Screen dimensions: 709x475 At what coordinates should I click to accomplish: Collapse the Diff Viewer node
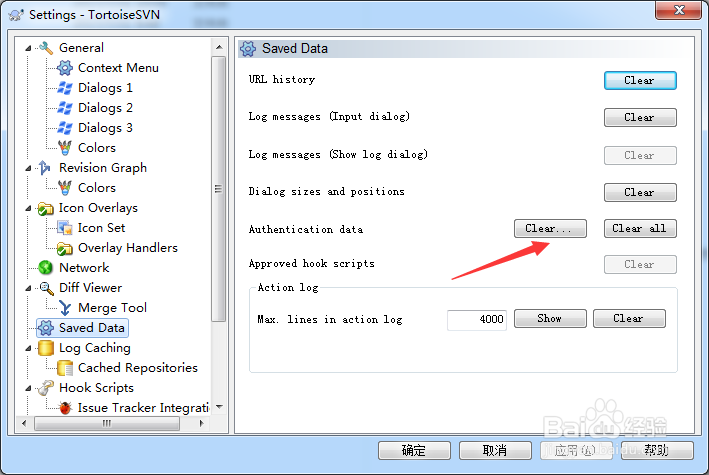click(x=28, y=288)
